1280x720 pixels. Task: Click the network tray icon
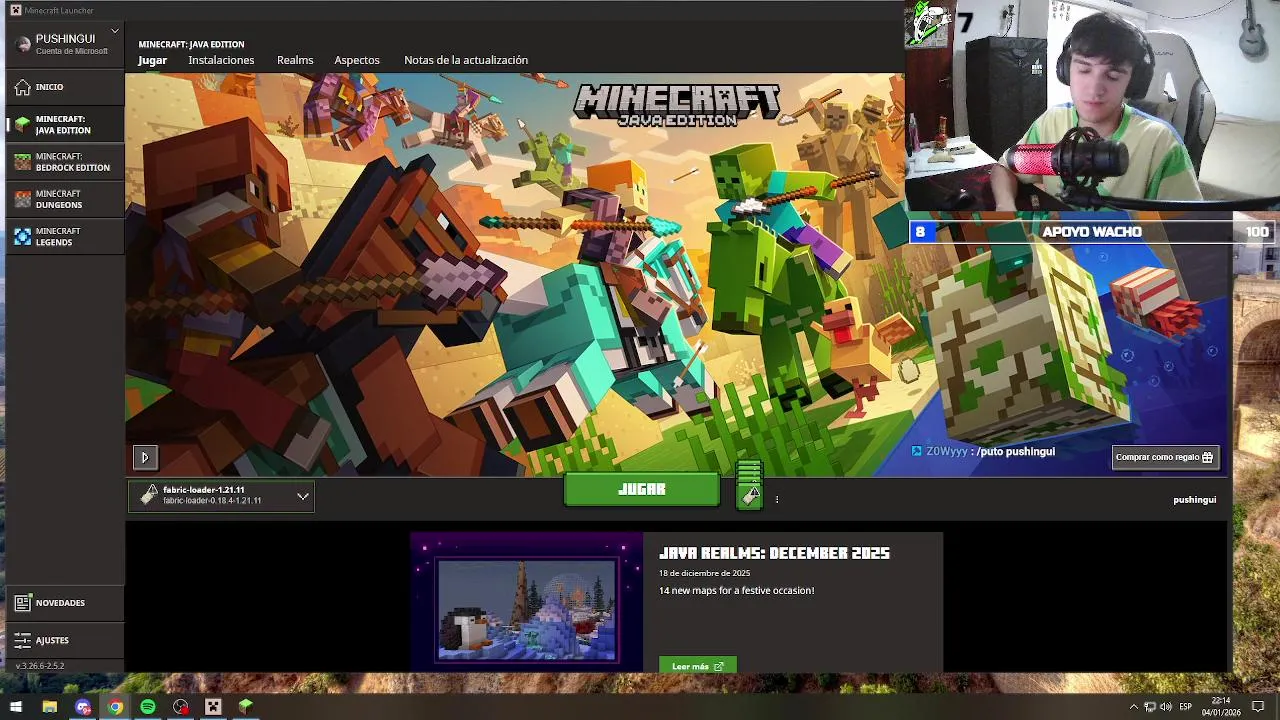pyautogui.click(x=1149, y=707)
